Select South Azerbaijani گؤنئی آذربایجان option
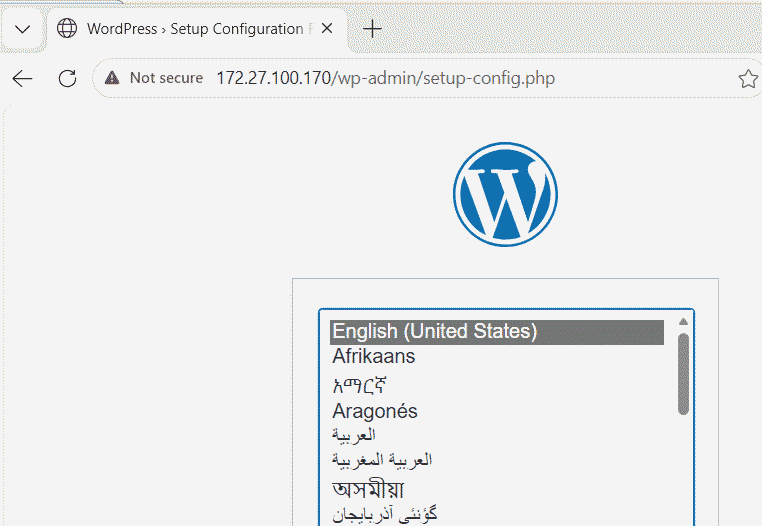762x526 pixels. 497,514
